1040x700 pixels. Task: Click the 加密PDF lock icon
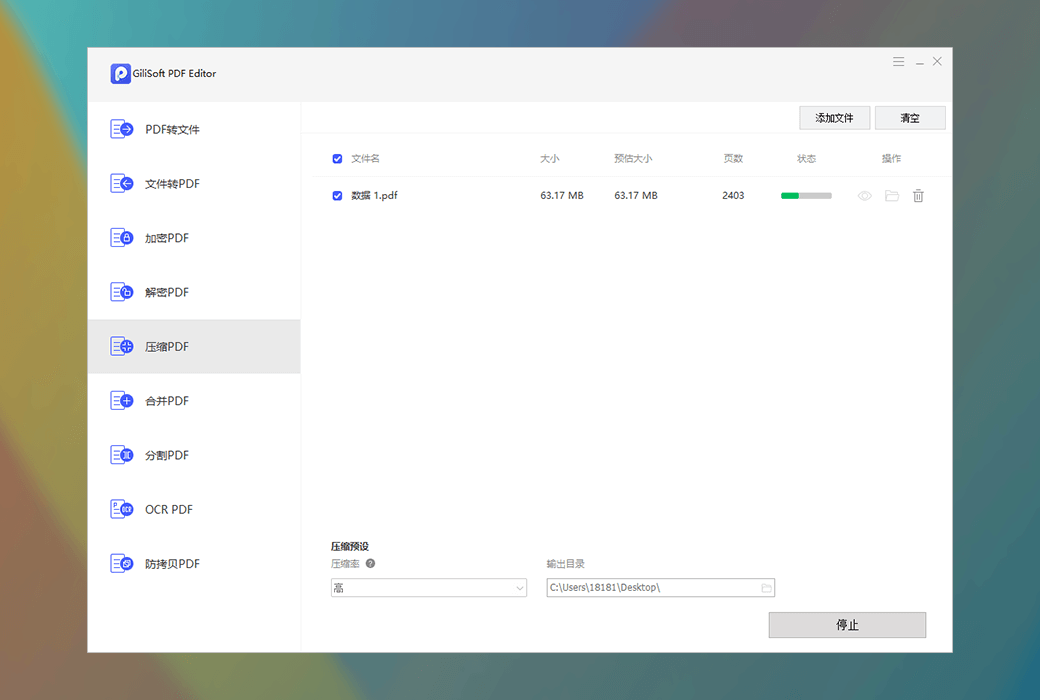[x=121, y=238]
